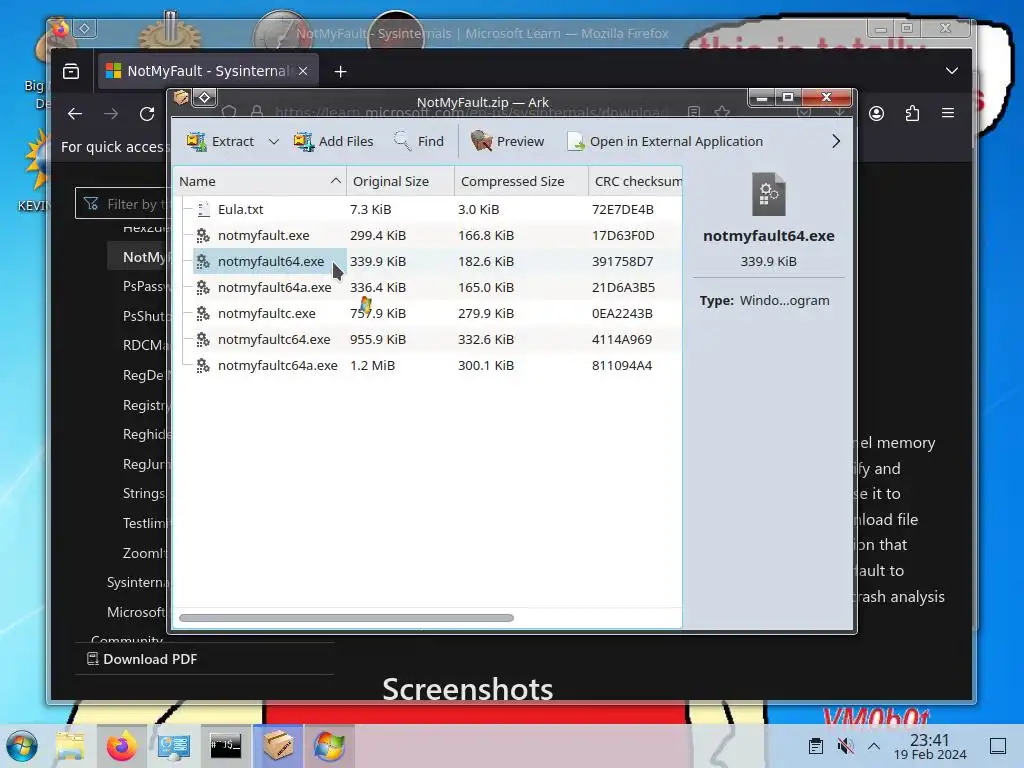Viewport: 1024px width, 768px height.
Task: Click the Ark window menu icon in titlebar
Action: (x=181, y=98)
